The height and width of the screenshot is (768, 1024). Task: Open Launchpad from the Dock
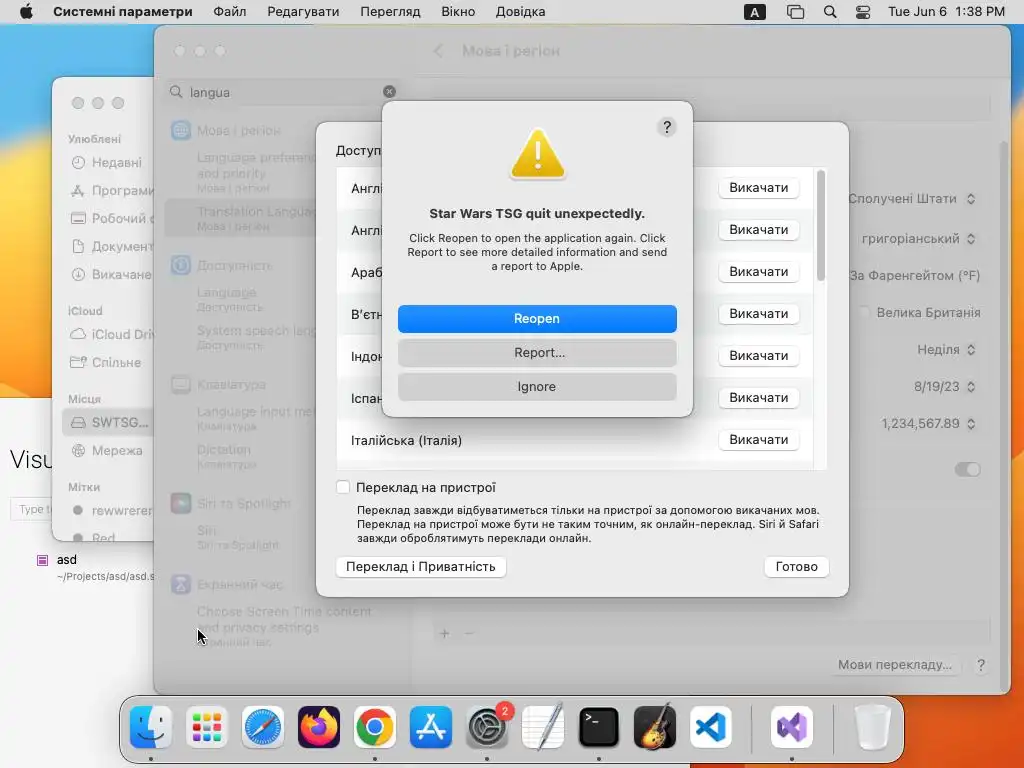[207, 727]
